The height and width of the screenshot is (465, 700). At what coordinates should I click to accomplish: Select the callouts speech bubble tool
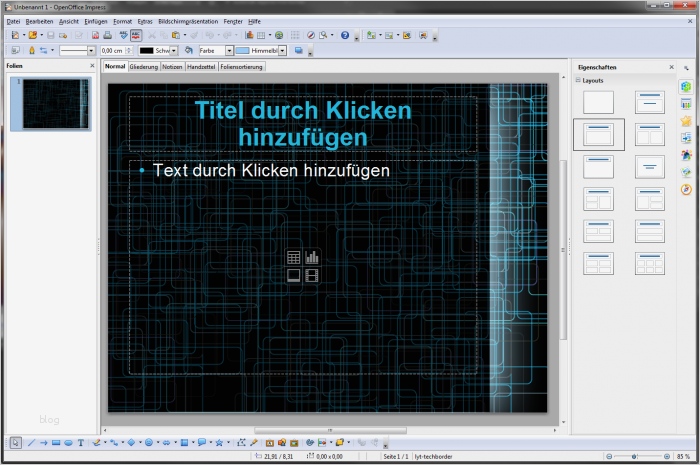point(202,443)
